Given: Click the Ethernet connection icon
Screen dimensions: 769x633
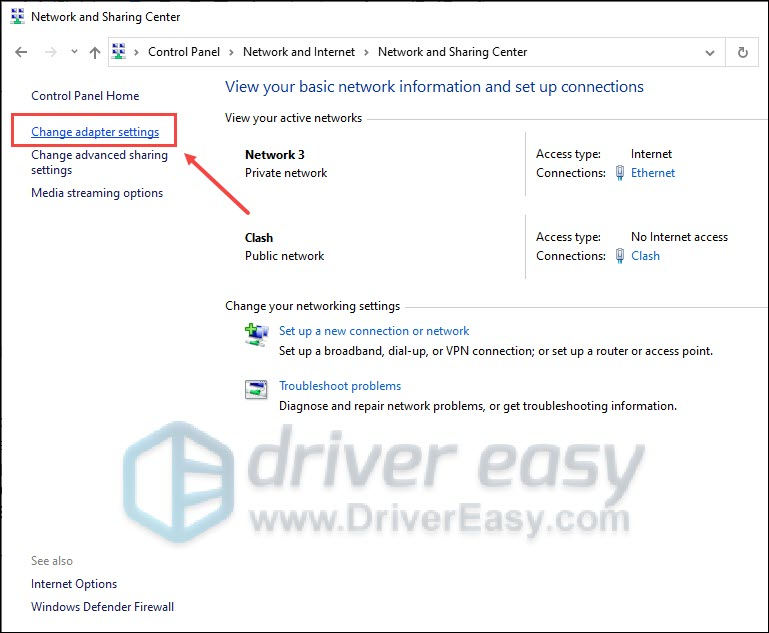Looking at the screenshot, I should click(x=620, y=173).
